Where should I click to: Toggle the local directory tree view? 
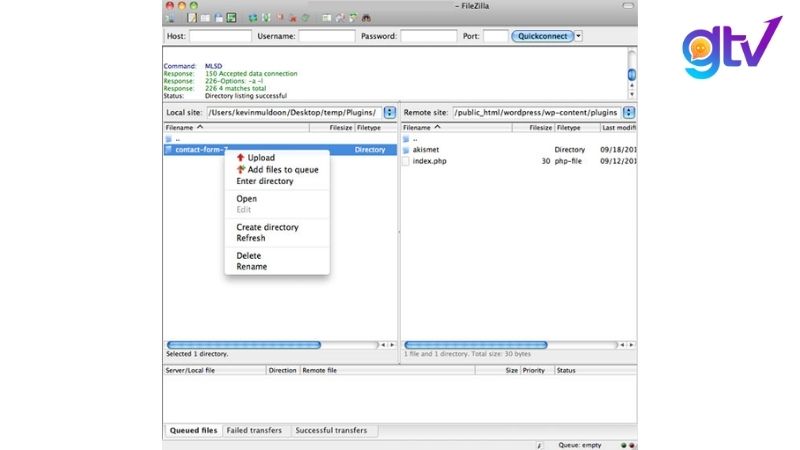205,17
